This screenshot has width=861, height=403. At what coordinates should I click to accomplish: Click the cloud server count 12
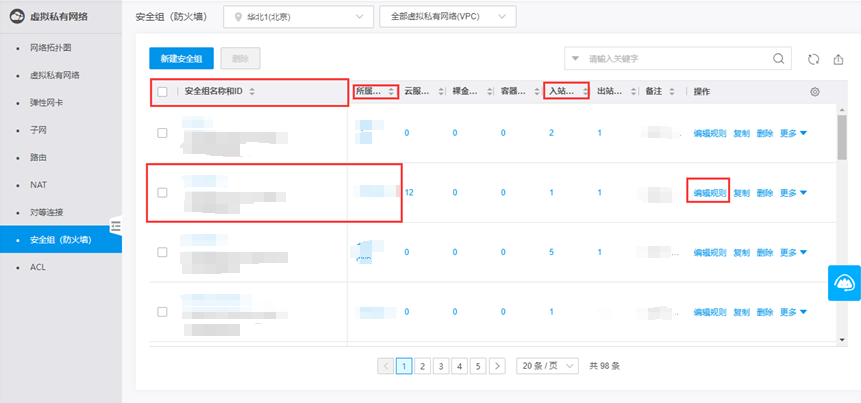tap(409, 193)
